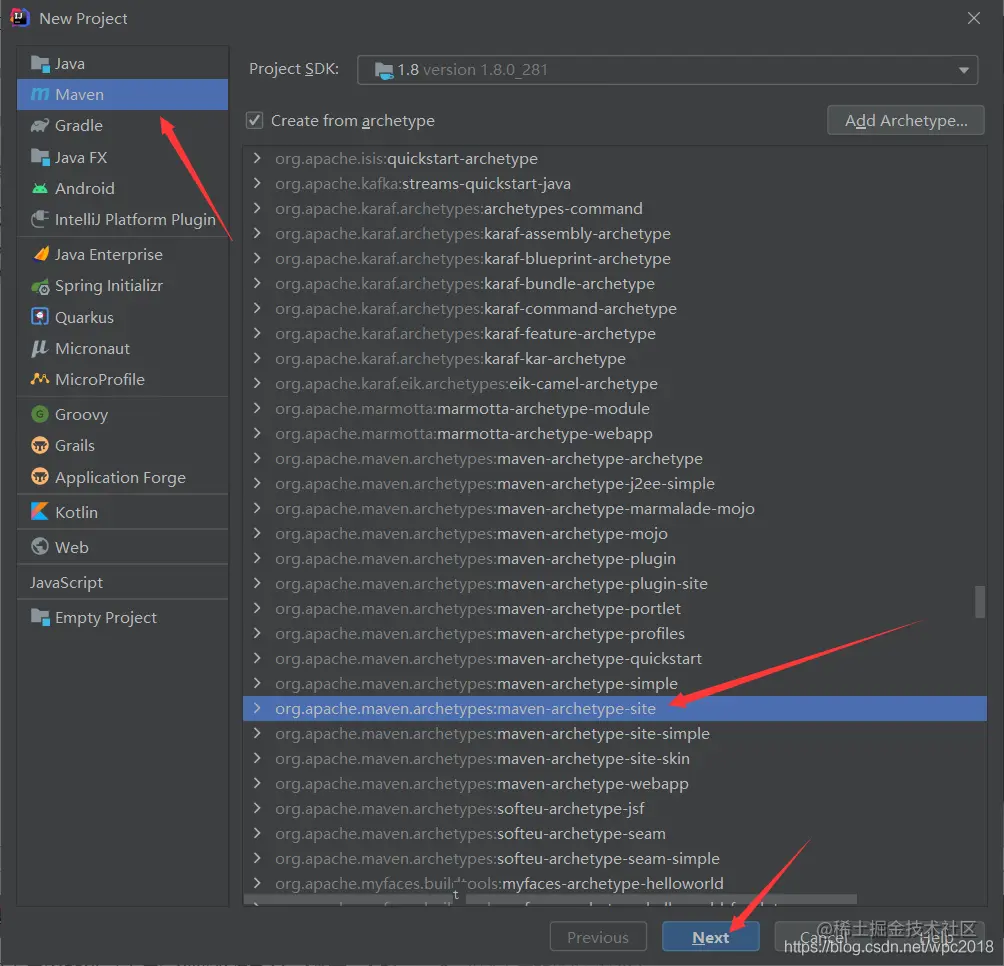Select maven-archetype-portlet row
The image size is (1004, 966).
(615, 608)
